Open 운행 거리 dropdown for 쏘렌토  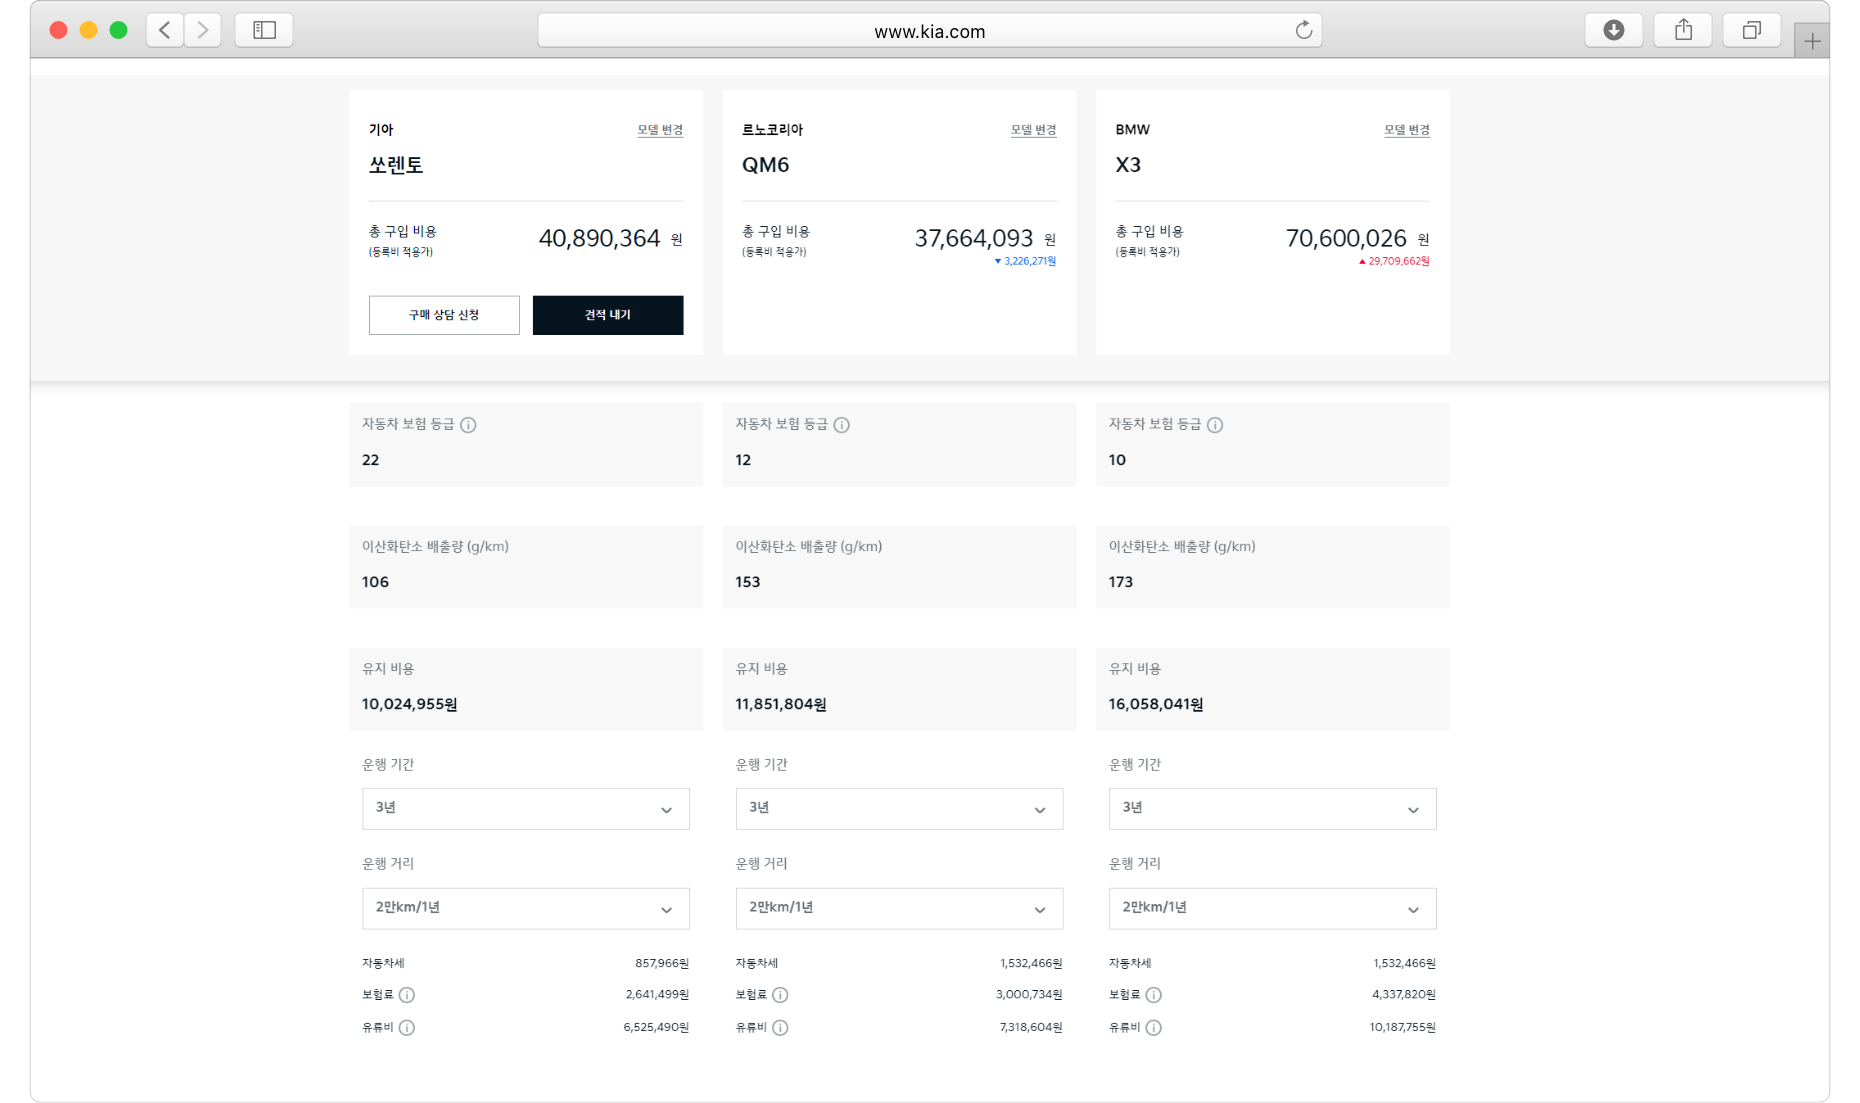point(526,909)
